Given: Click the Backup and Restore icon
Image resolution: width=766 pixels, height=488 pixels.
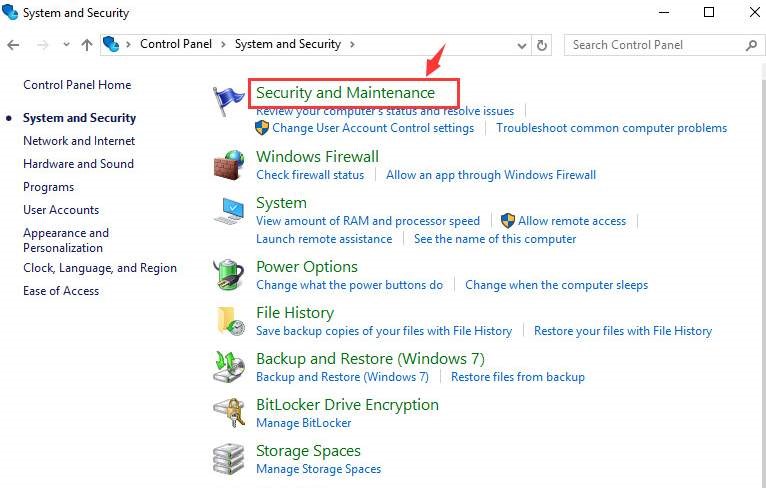Looking at the screenshot, I should pyautogui.click(x=229, y=367).
